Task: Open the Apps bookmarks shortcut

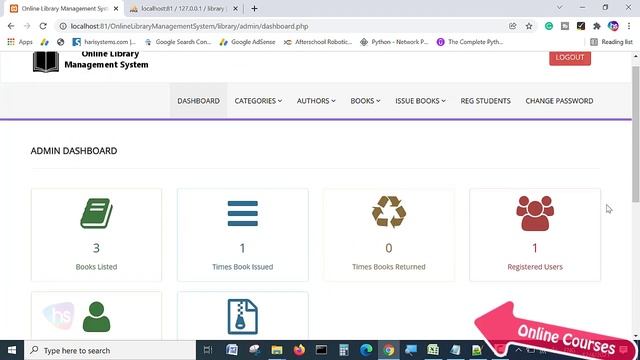Action: point(20,42)
